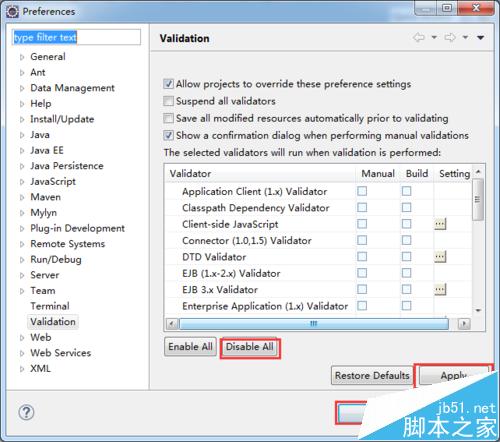Open the page view menu dropdown

[480, 37]
